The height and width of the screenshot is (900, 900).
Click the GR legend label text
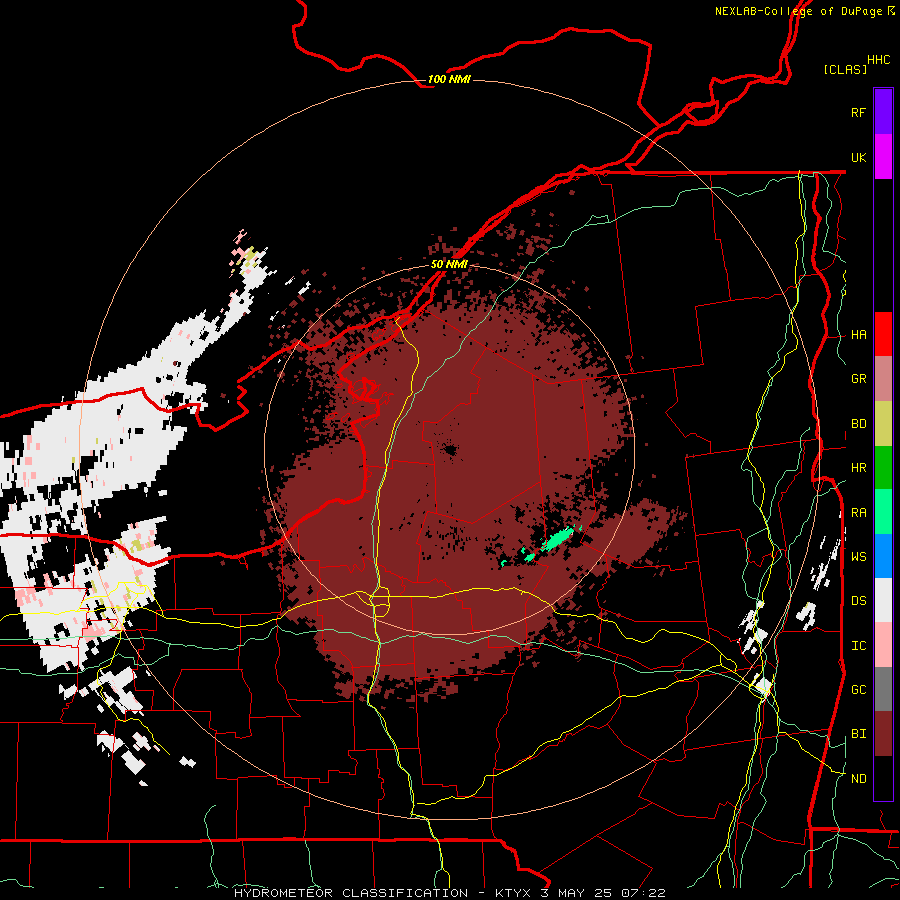(858, 379)
